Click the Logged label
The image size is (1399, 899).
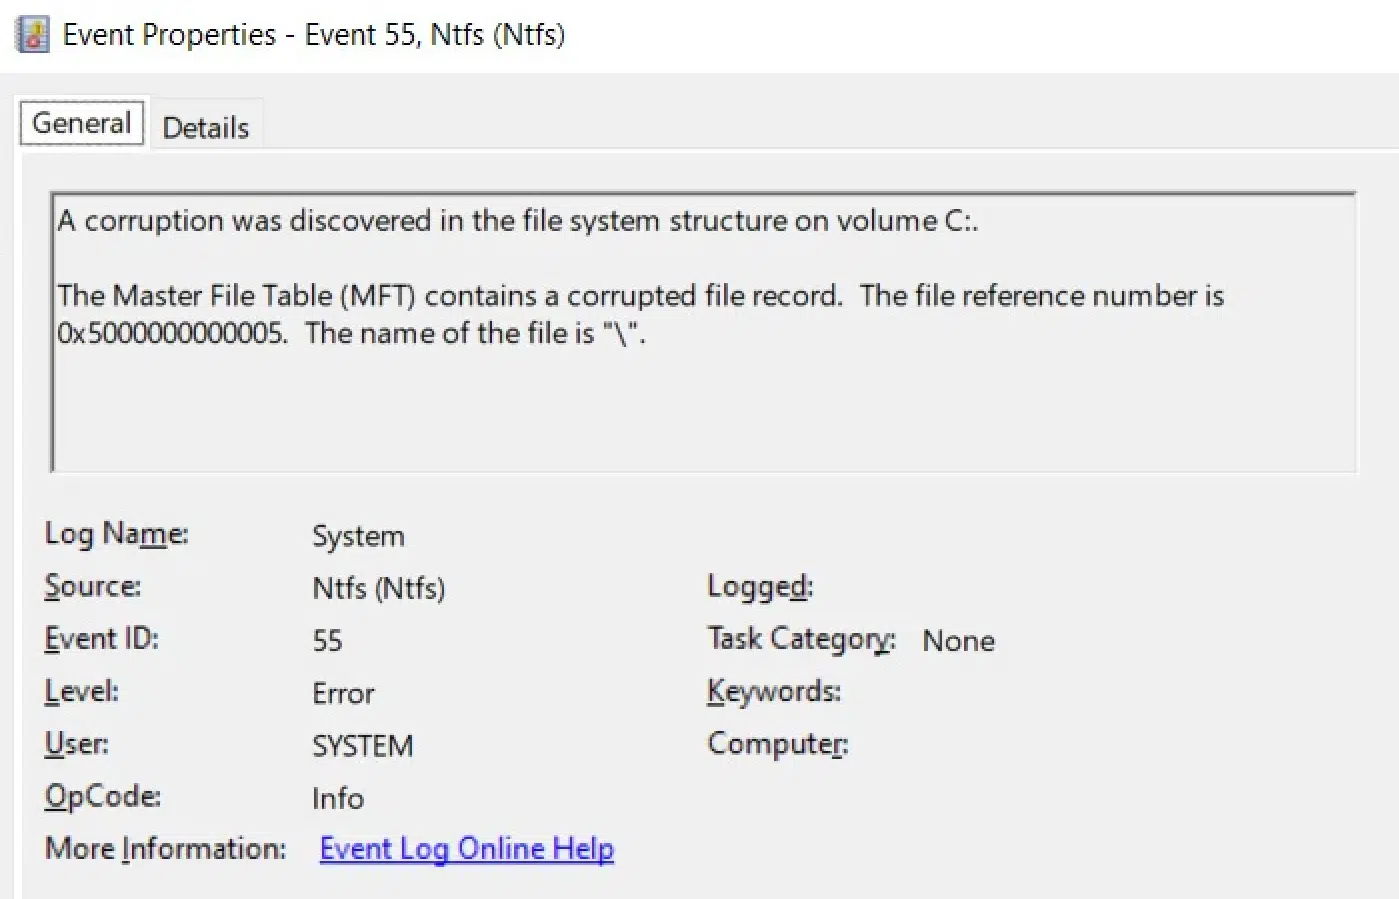tap(759, 587)
